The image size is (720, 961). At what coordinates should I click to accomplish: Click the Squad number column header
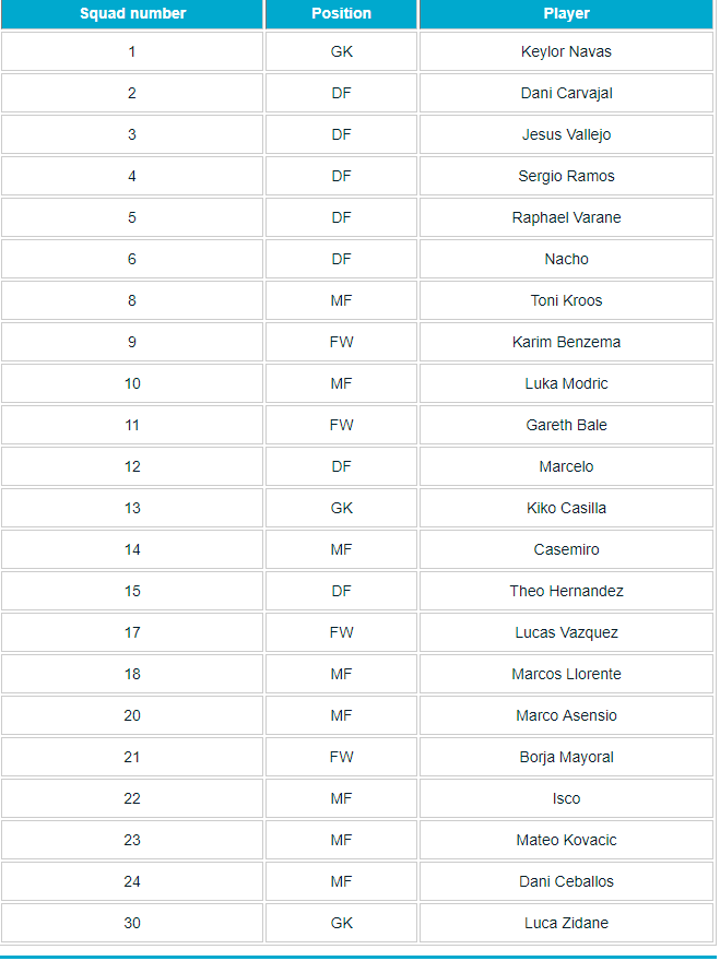pyautogui.click(x=132, y=14)
